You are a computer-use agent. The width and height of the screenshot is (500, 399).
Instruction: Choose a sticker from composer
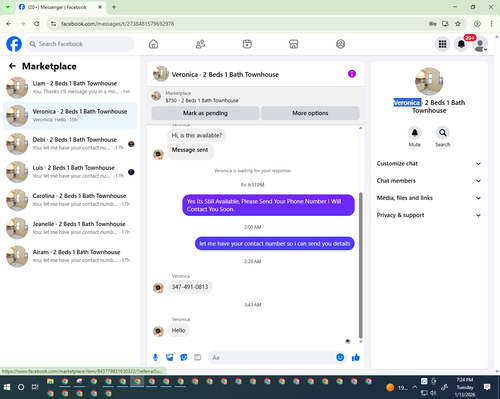(x=184, y=358)
